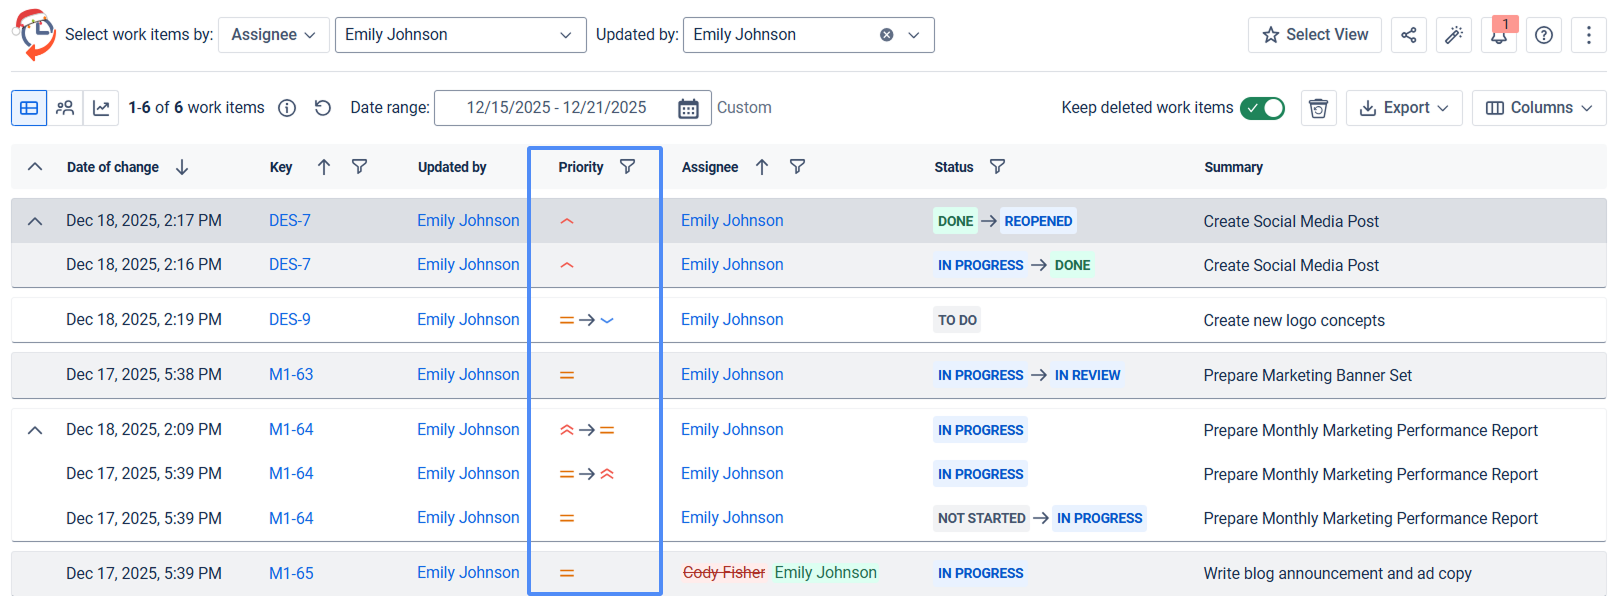This screenshot has width=1621, height=596.
Task: Filter the Key column
Action: (x=359, y=167)
